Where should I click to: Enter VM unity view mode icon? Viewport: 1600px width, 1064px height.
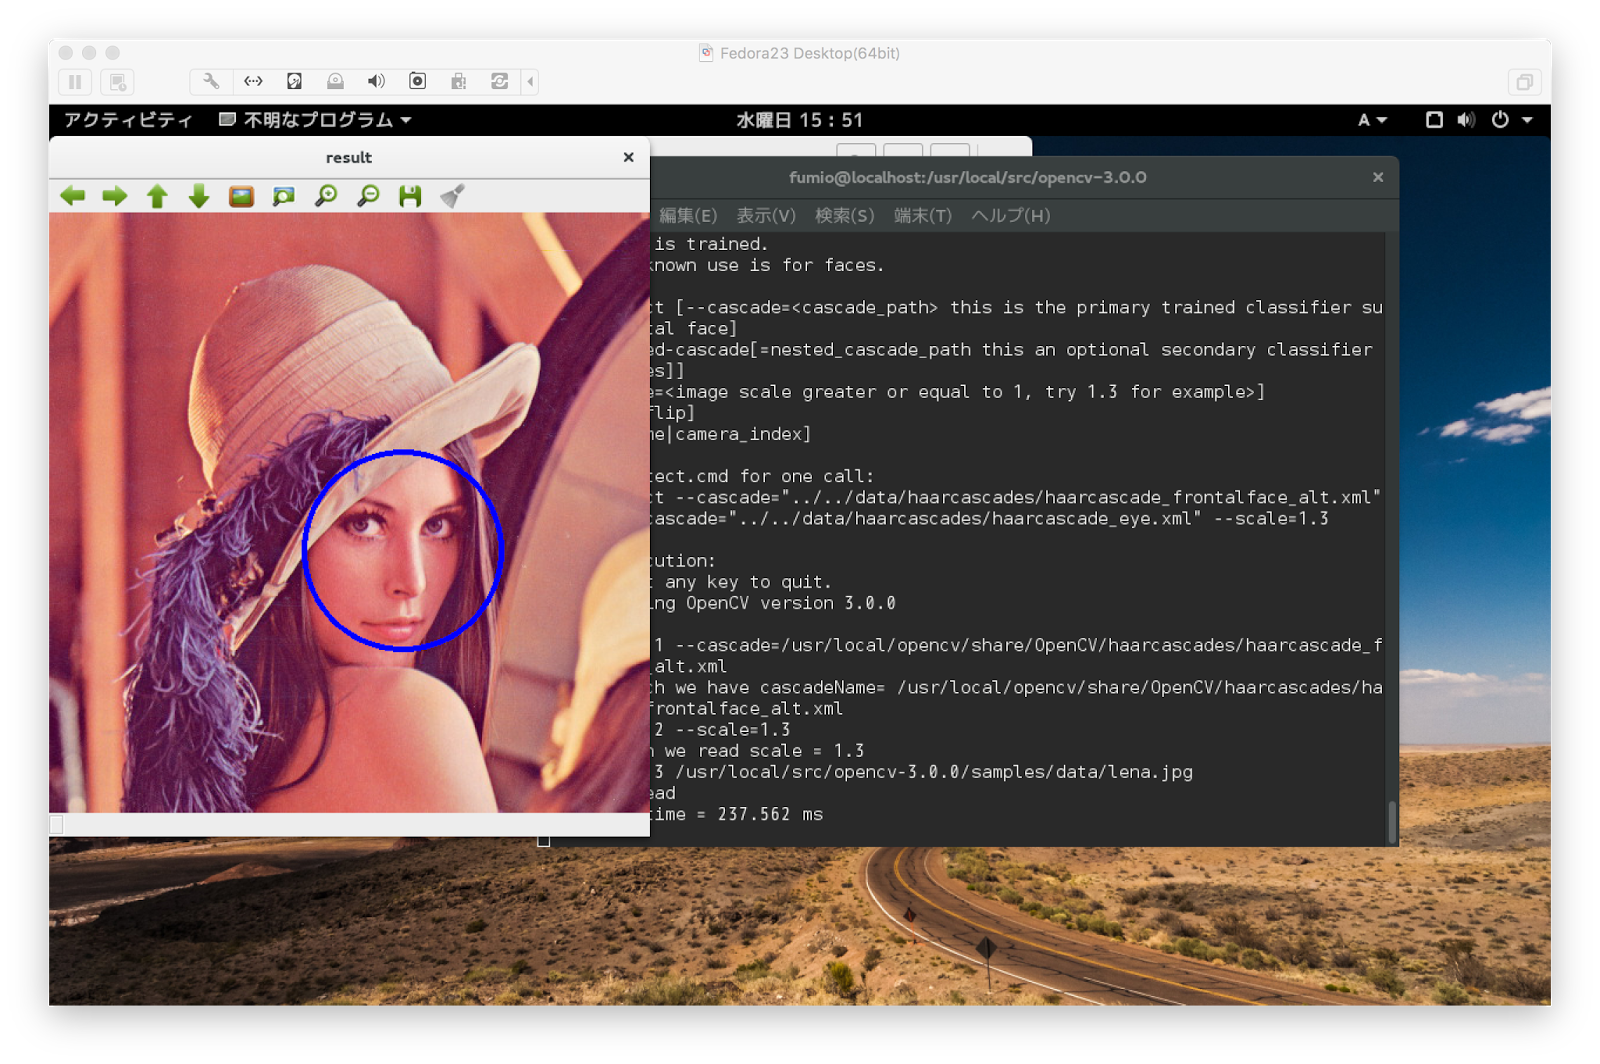[x=1524, y=82]
